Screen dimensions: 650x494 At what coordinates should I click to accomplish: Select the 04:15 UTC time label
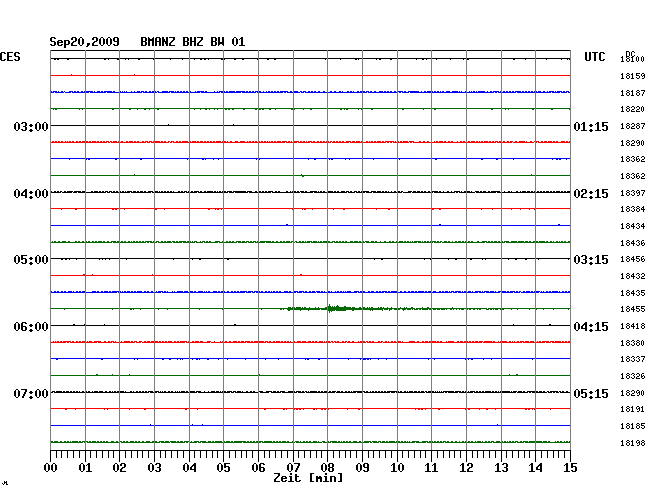pyautogui.click(x=591, y=327)
